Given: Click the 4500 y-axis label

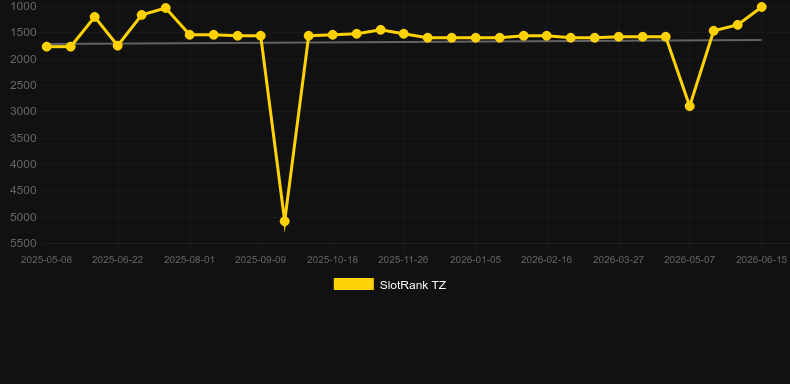Looking at the screenshot, I should [x=24, y=190].
